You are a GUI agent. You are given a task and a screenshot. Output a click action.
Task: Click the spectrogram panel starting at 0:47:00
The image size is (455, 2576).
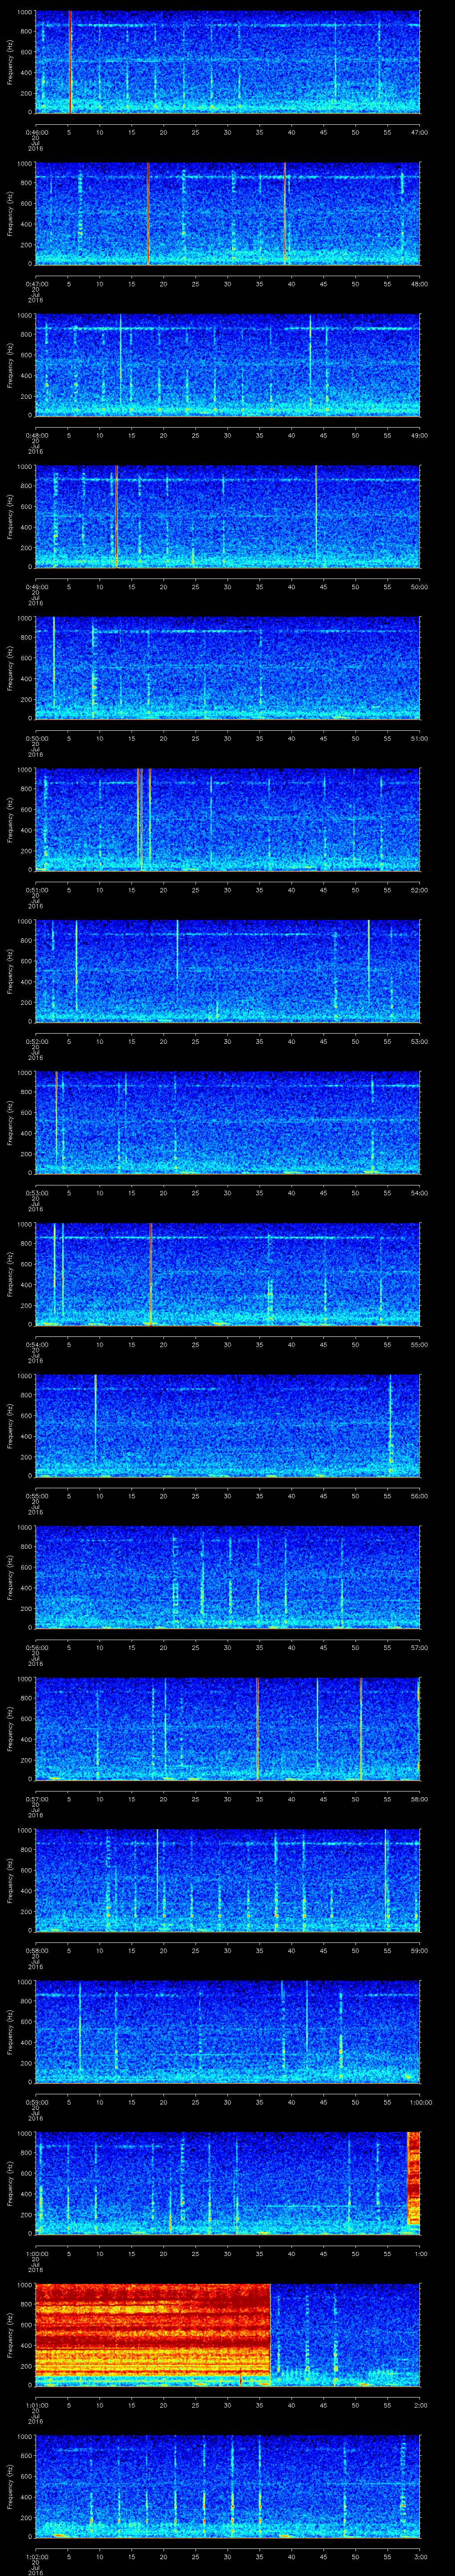pyautogui.click(x=228, y=214)
